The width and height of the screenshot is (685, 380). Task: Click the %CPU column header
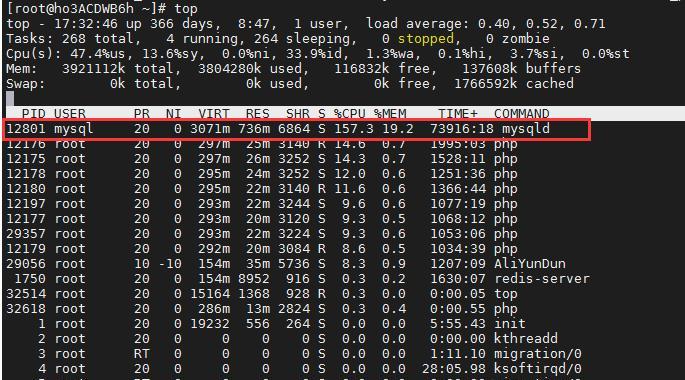coord(349,114)
